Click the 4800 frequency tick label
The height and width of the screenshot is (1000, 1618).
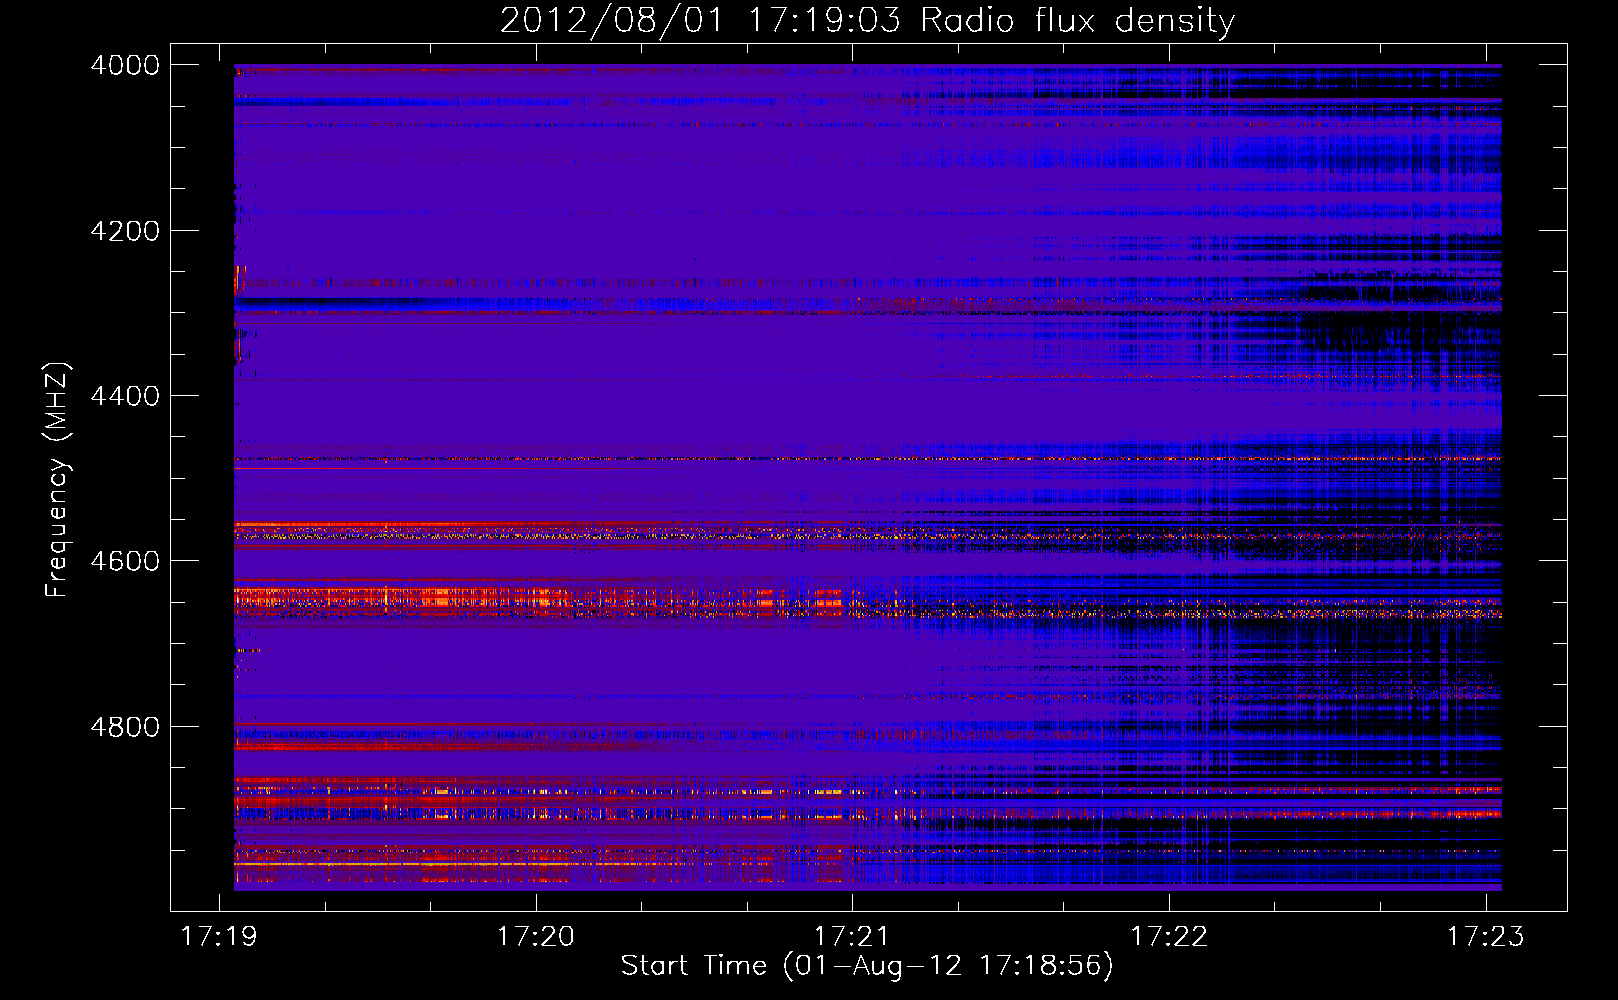tap(125, 727)
